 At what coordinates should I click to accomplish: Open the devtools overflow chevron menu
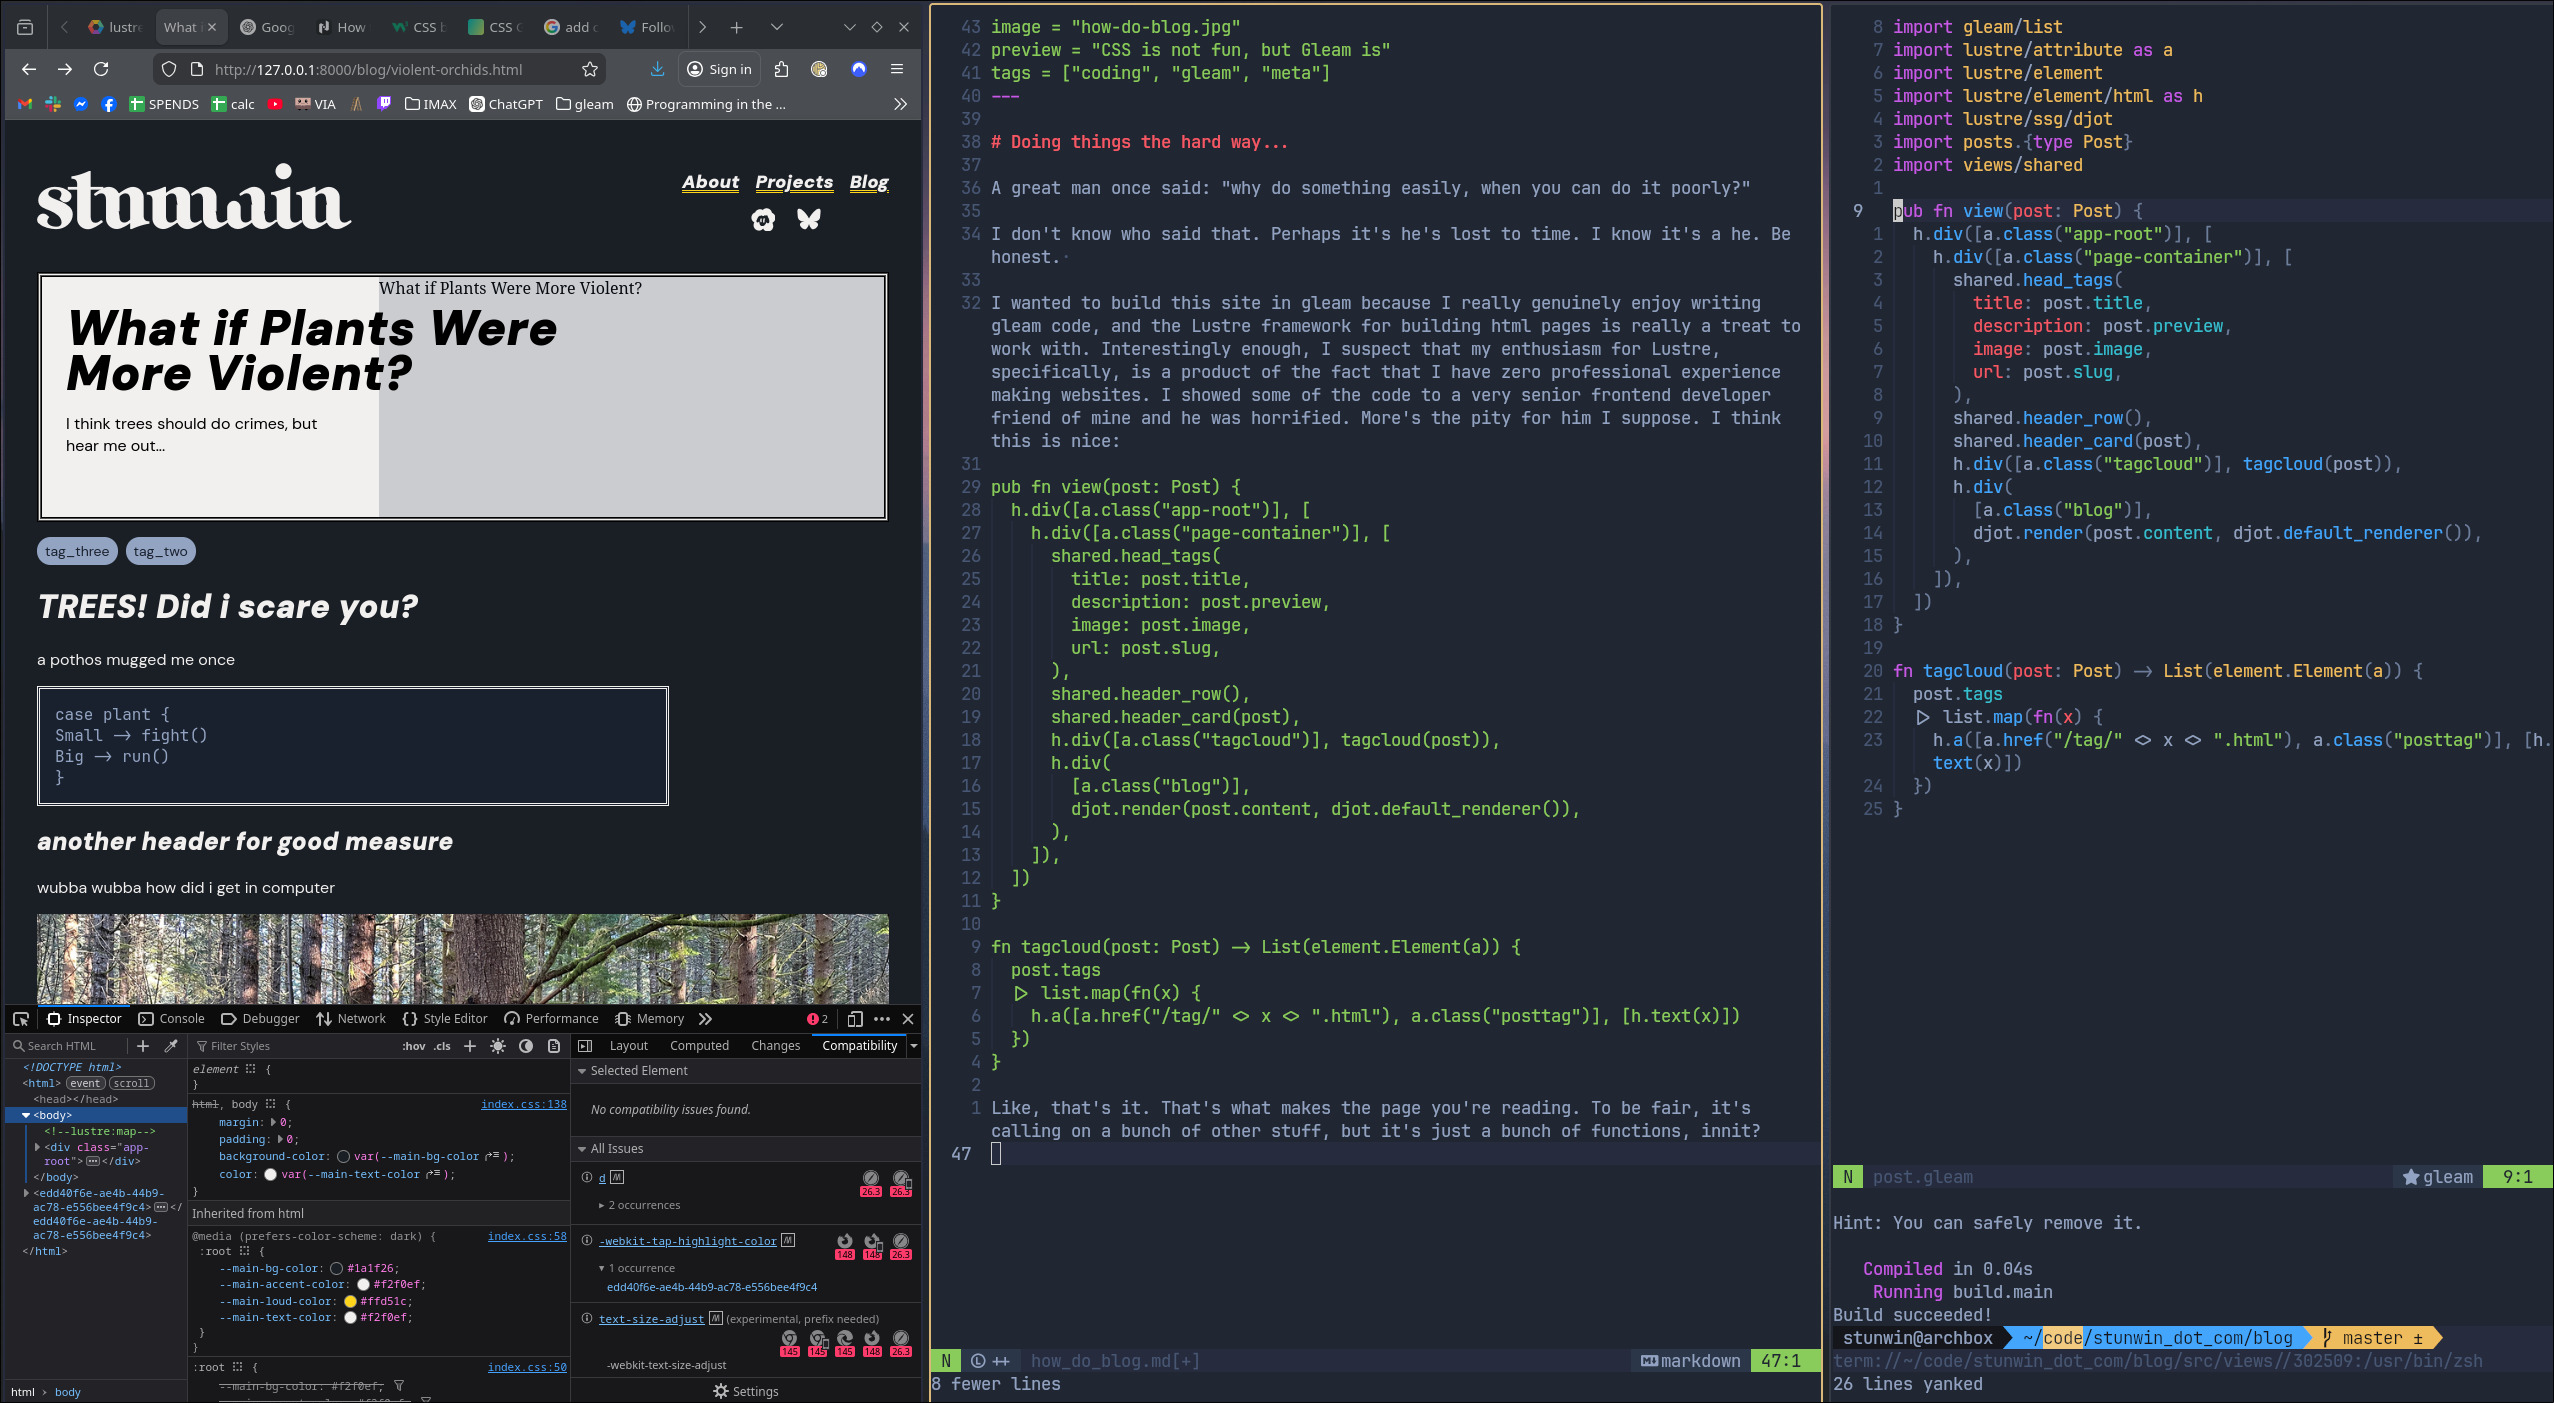pos(705,1018)
